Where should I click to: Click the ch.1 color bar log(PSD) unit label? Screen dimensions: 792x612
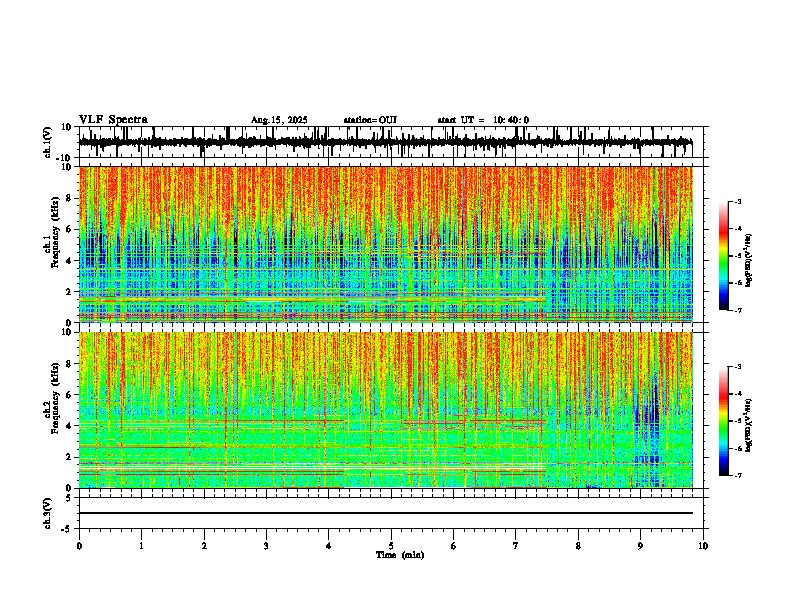[x=749, y=260]
